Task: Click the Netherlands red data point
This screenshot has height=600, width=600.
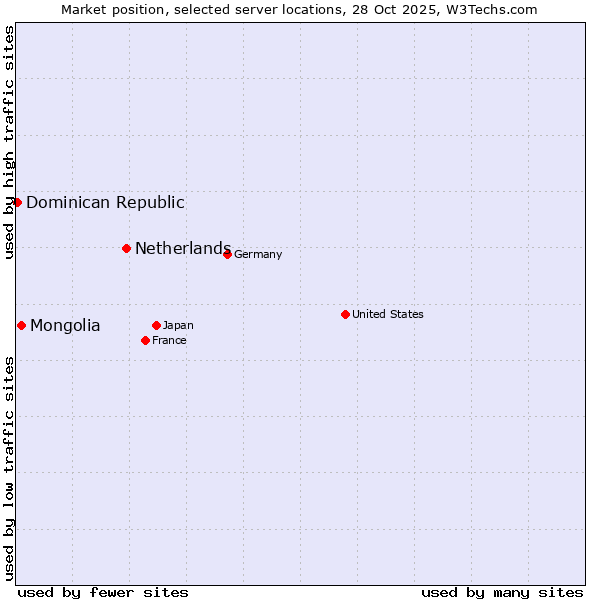Action: coord(126,248)
